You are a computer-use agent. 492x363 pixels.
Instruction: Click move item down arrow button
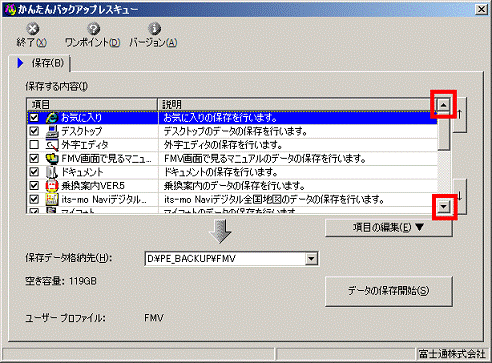click(460, 197)
